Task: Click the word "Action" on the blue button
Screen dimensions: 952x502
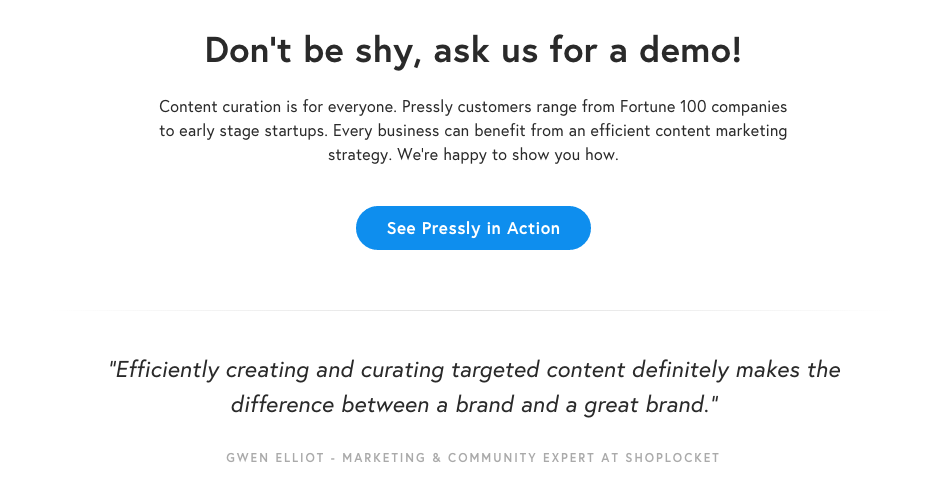Action: (x=533, y=228)
